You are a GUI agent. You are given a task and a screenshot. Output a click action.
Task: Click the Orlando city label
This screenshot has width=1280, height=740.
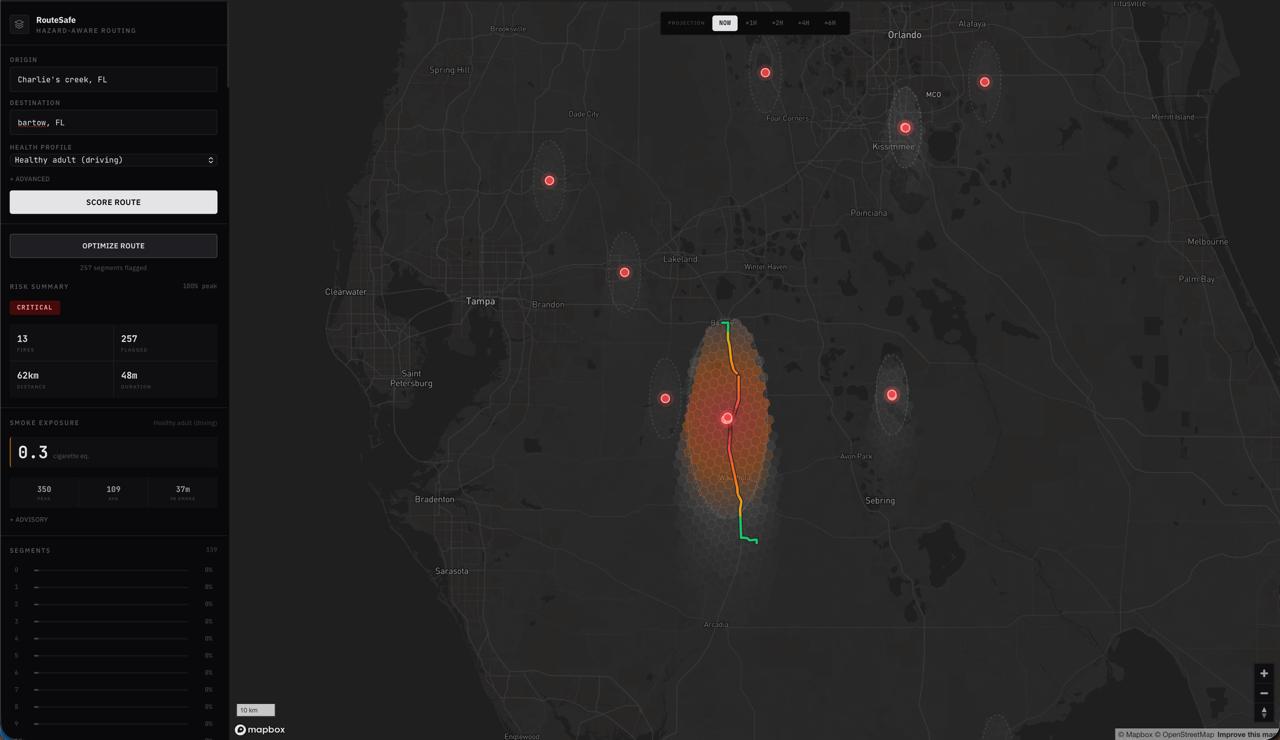905,35
